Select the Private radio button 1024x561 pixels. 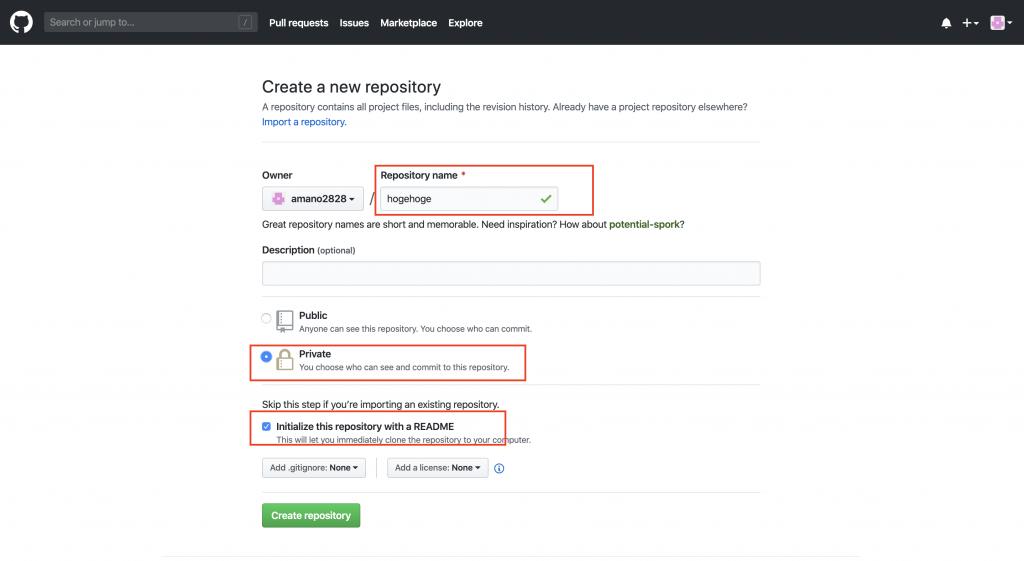click(x=266, y=357)
